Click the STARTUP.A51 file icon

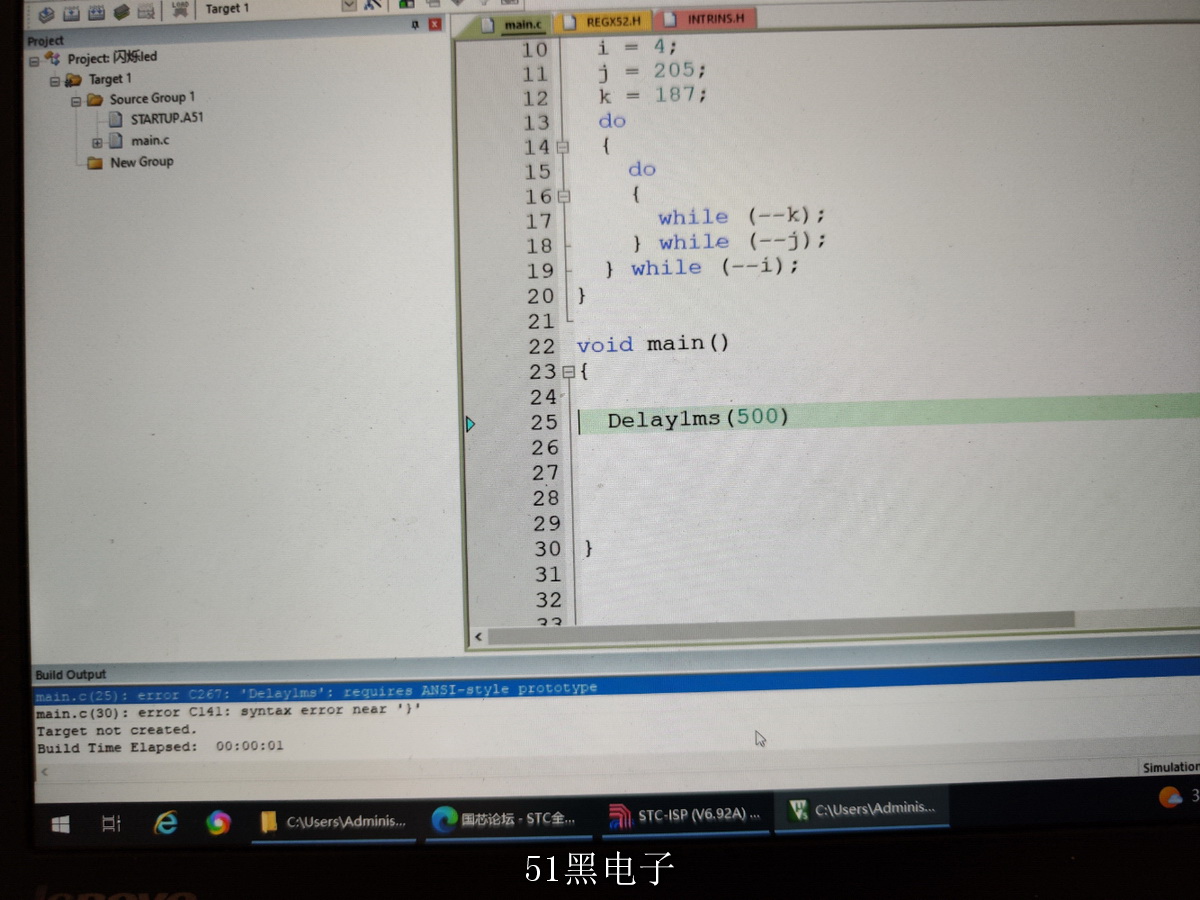pyautogui.click(x=115, y=120)
